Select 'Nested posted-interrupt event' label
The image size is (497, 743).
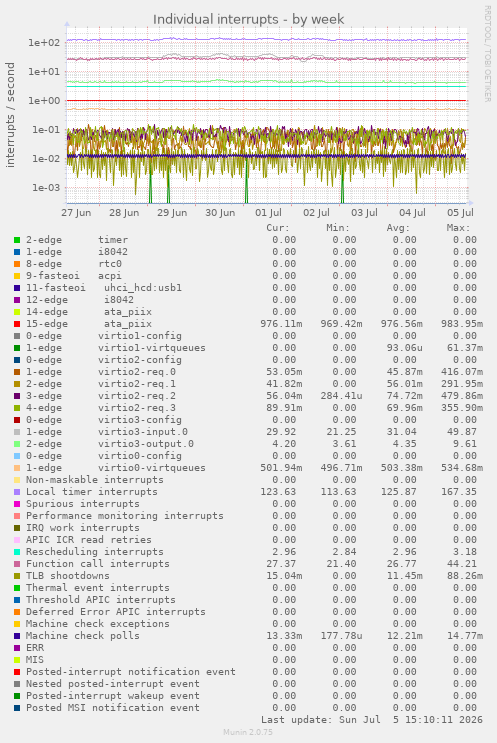point(113,684)
